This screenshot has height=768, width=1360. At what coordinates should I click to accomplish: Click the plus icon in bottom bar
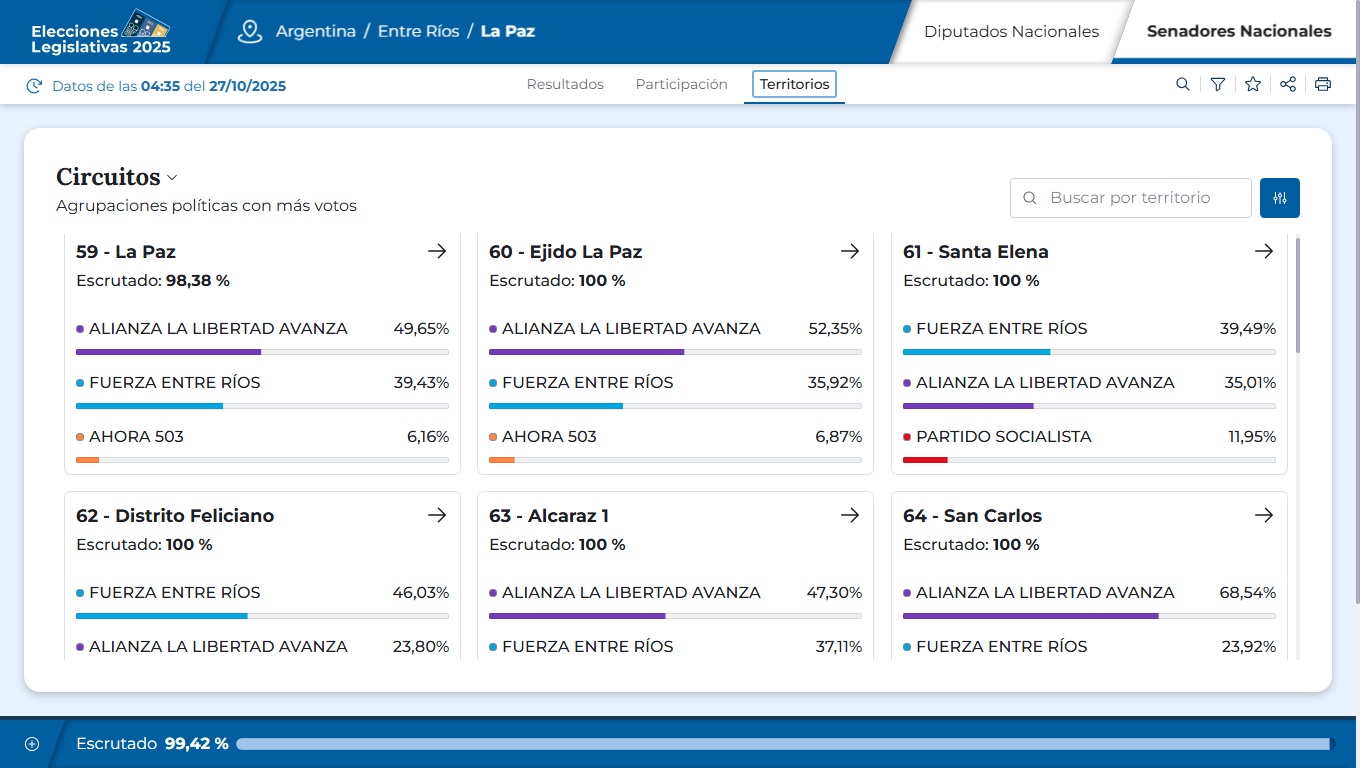coord(31,743)
